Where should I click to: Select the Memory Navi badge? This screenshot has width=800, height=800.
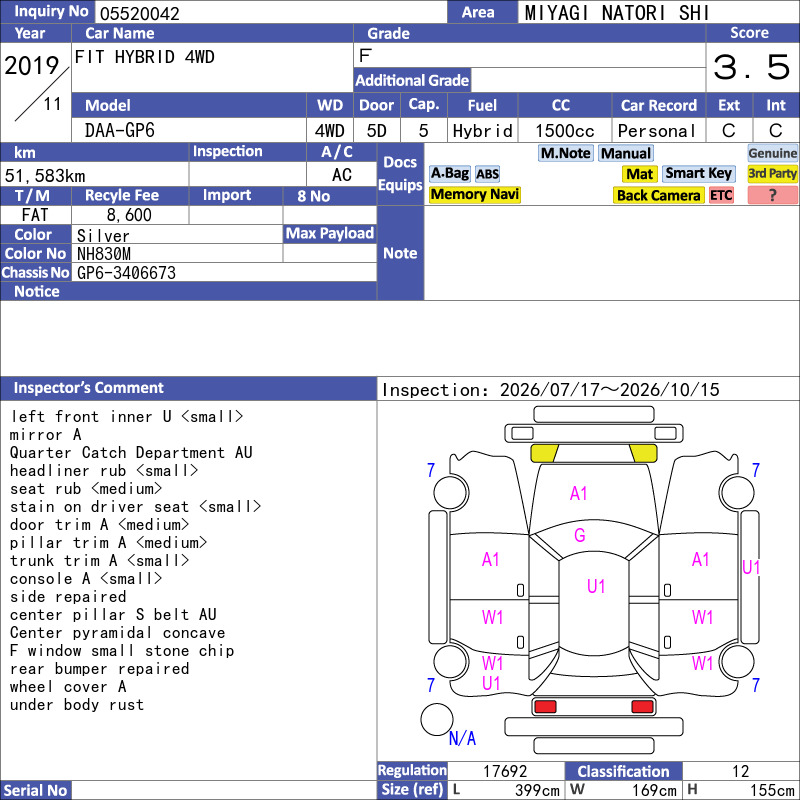(x=474, y=194)
